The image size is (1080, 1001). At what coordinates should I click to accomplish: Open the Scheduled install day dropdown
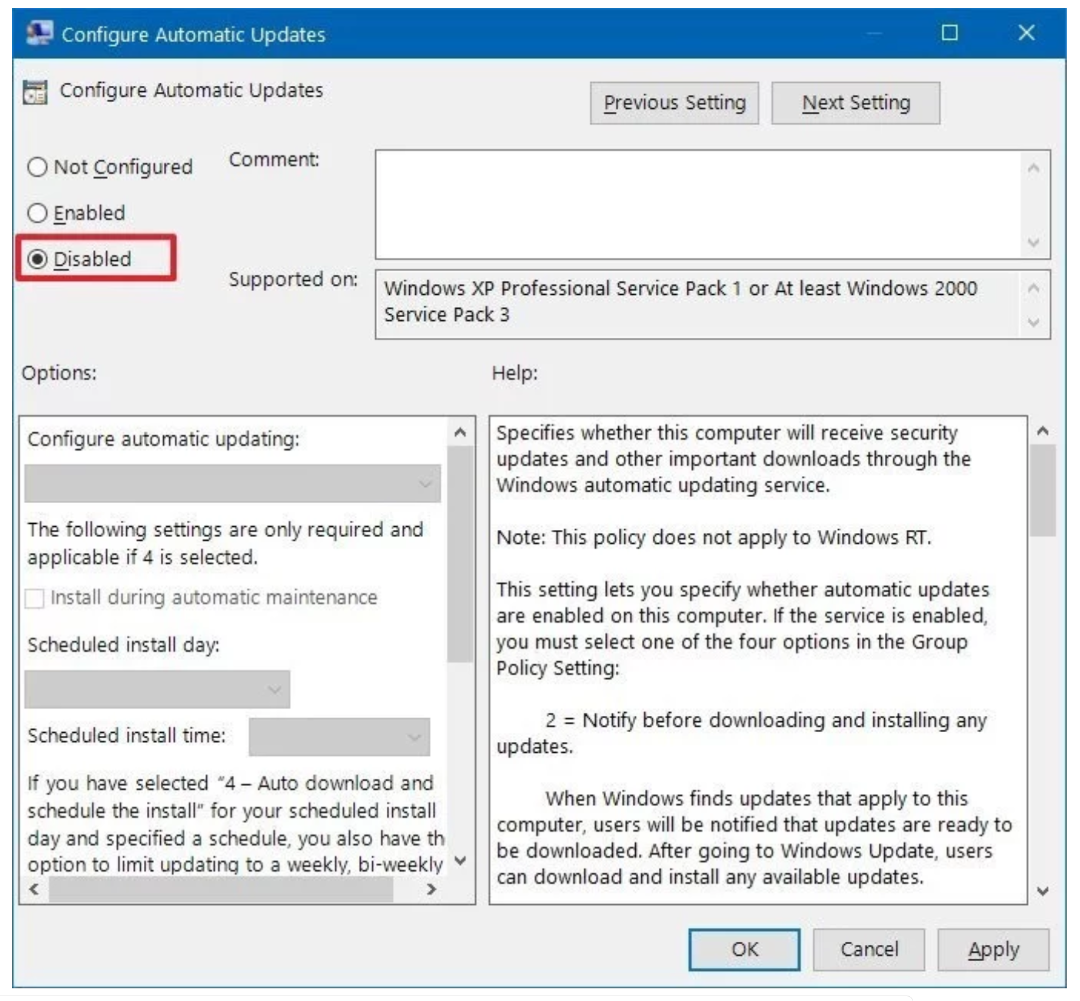point(157,689)
